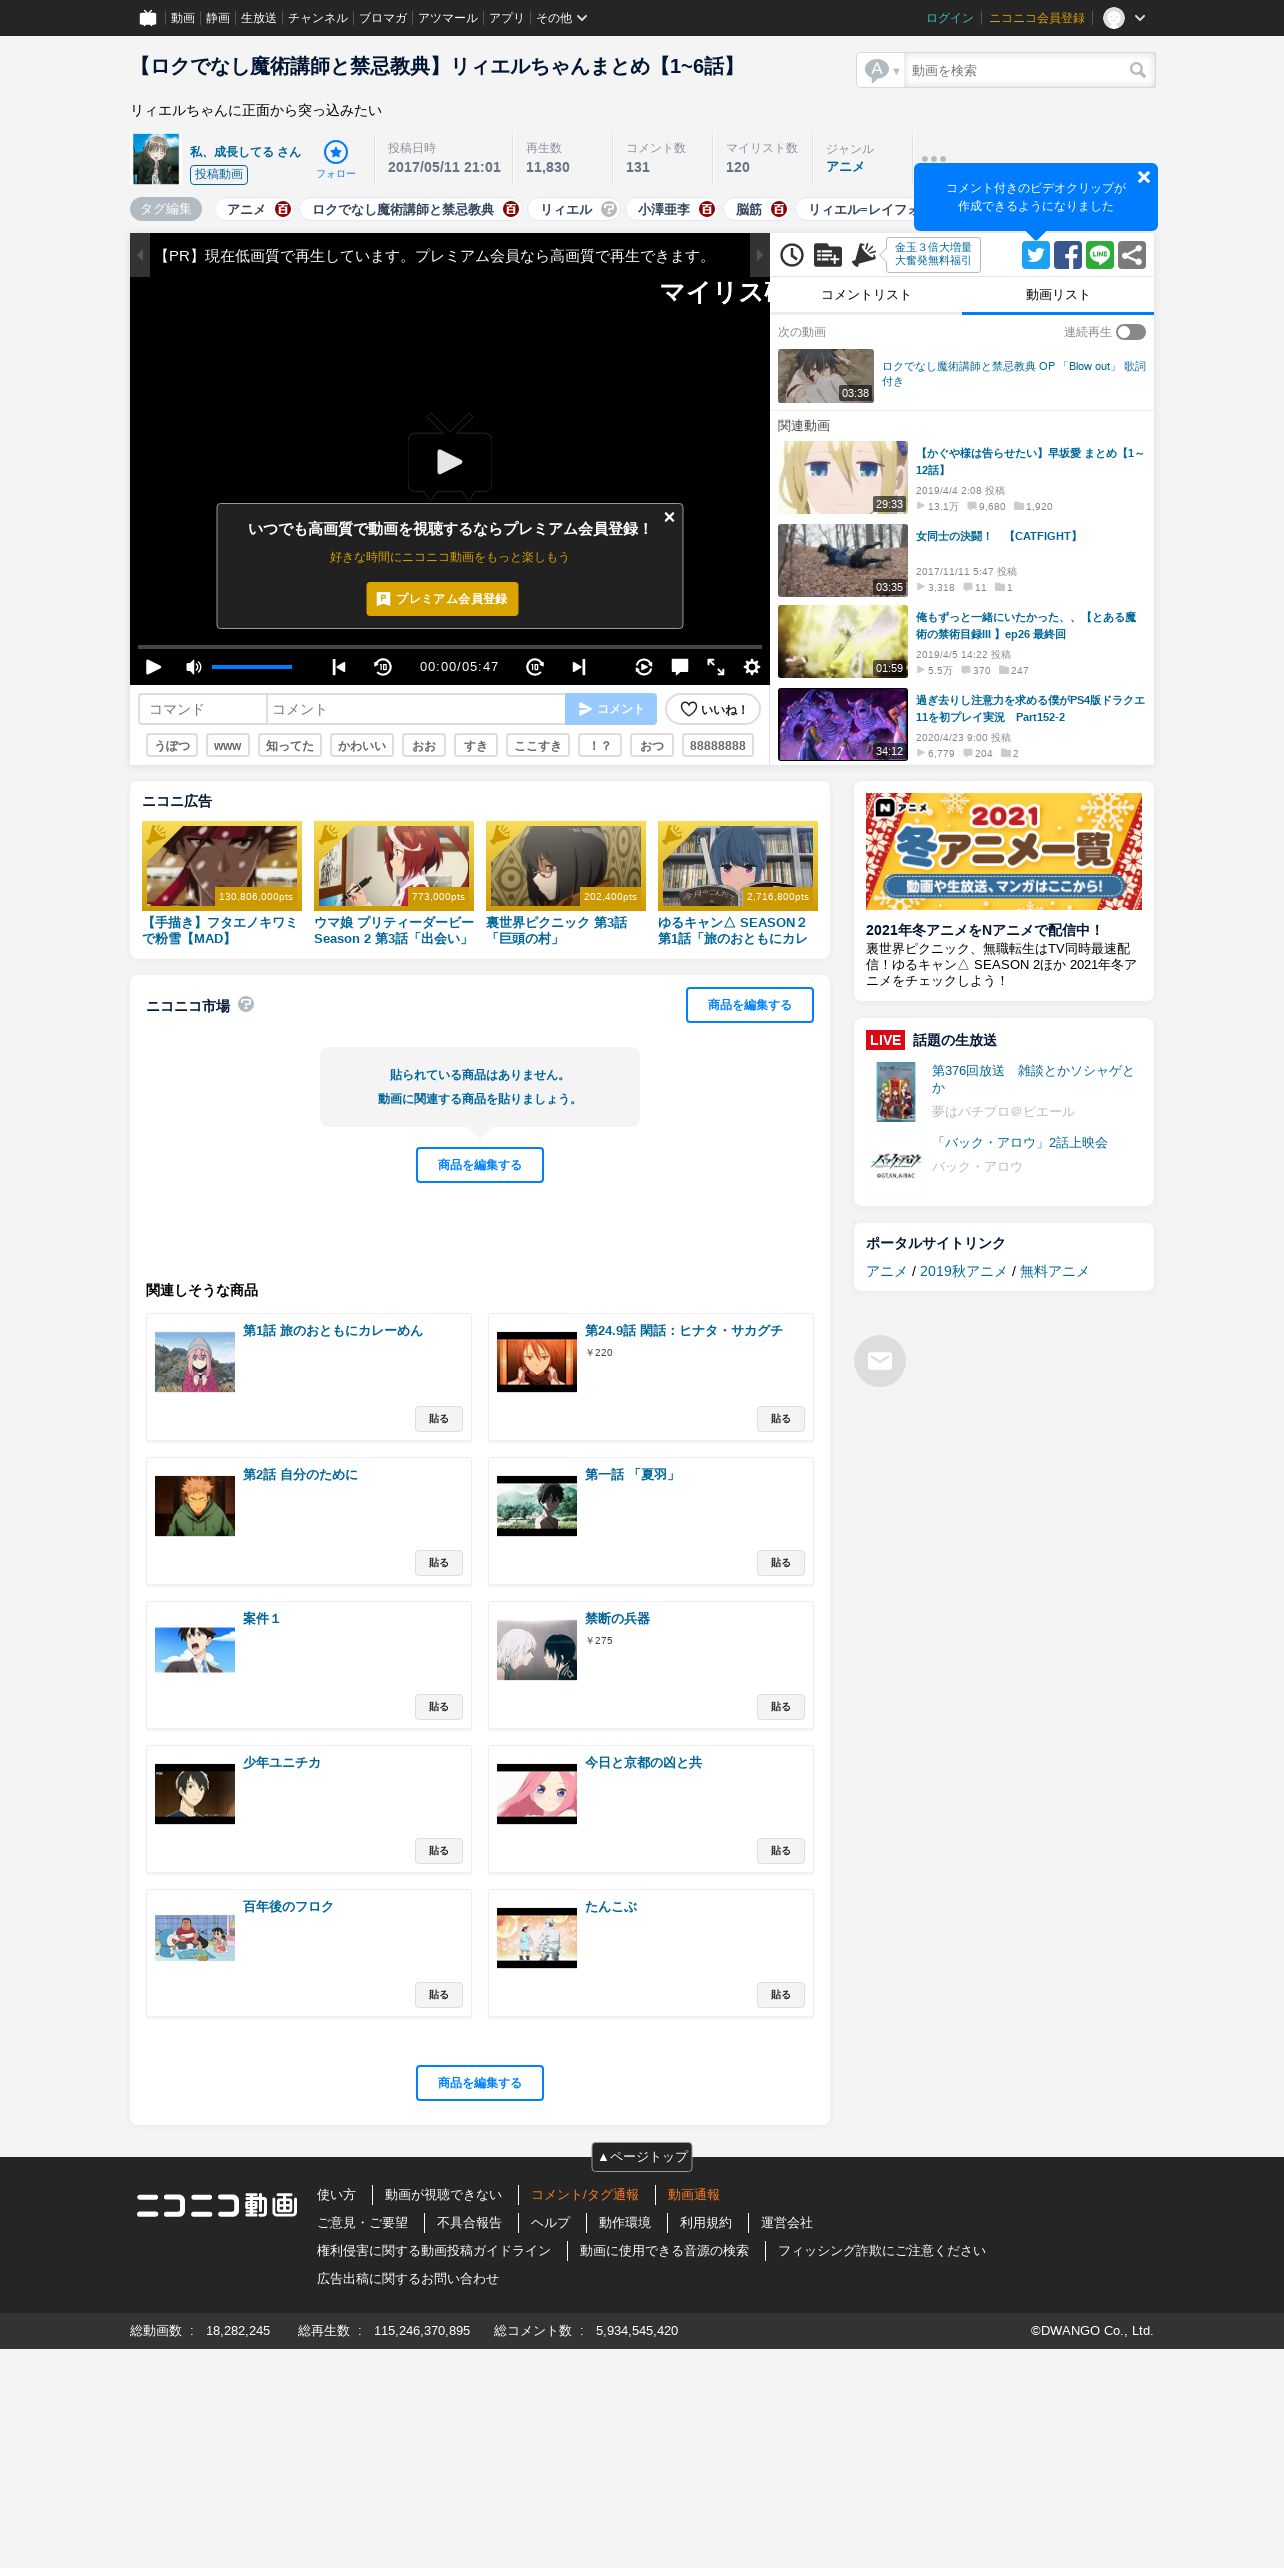Click the Watch Later clock icon
Viewport: 1284px width, 2568px height.
tap(792, 255)
